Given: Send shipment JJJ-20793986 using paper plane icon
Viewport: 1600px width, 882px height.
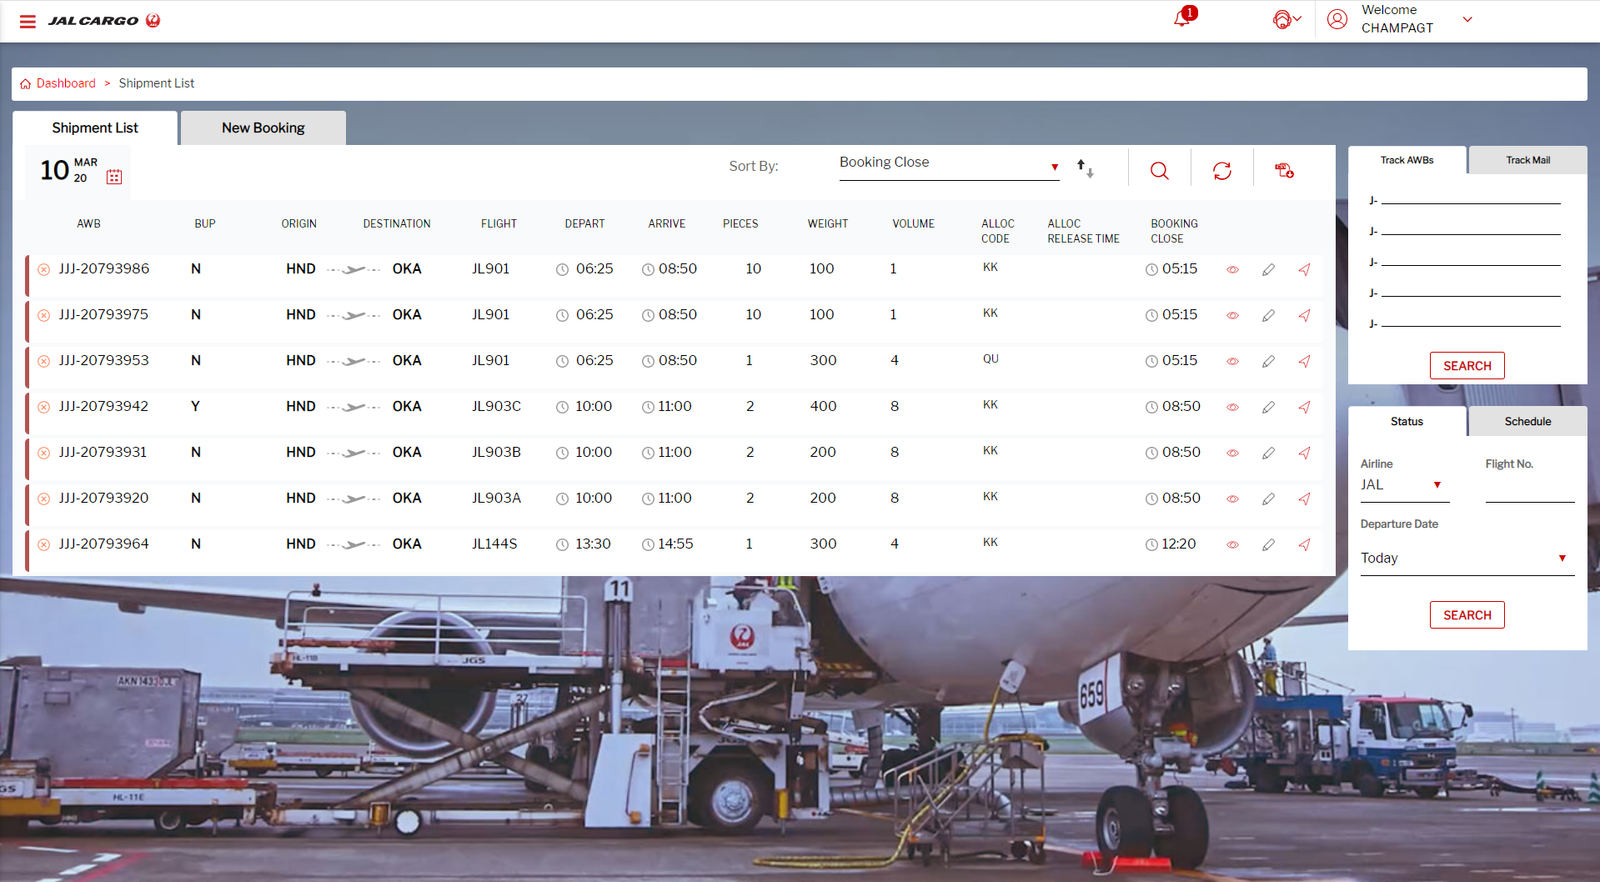Looking at the screenshot, I should tap(1304, 270).
